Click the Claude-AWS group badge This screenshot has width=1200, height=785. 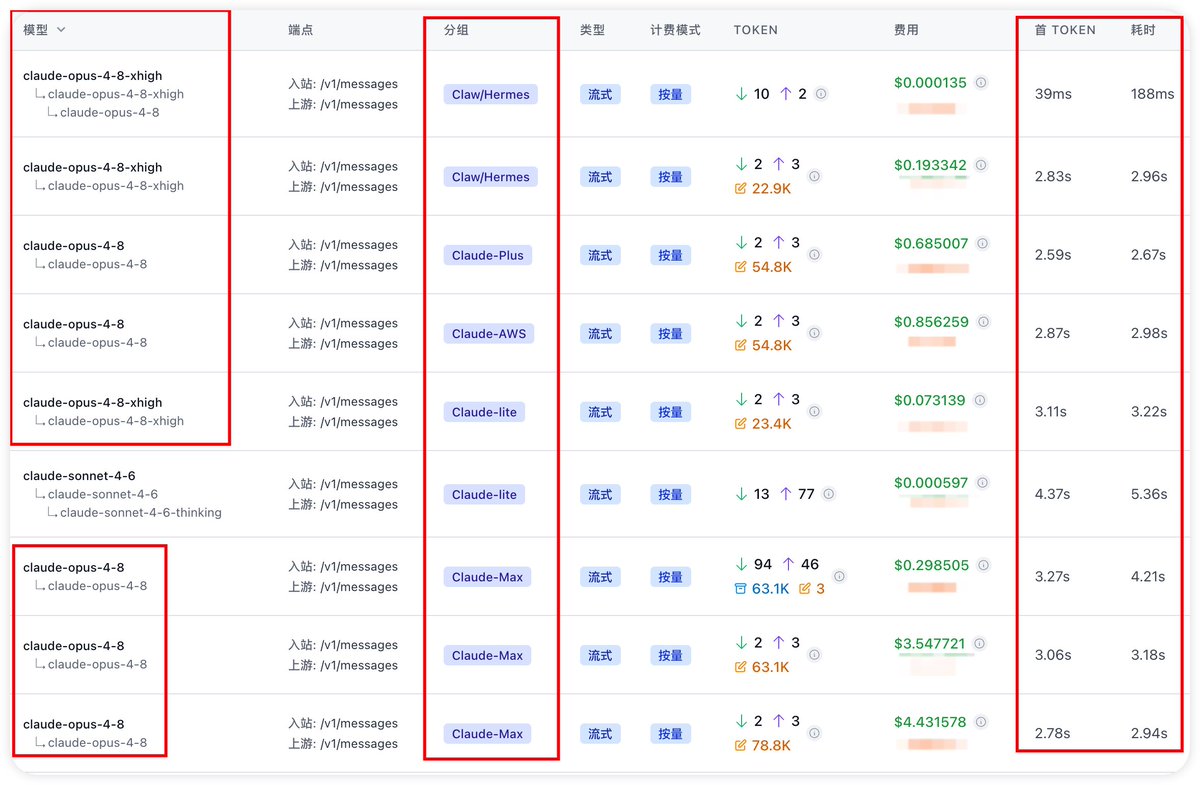click(x=489, y=333)
